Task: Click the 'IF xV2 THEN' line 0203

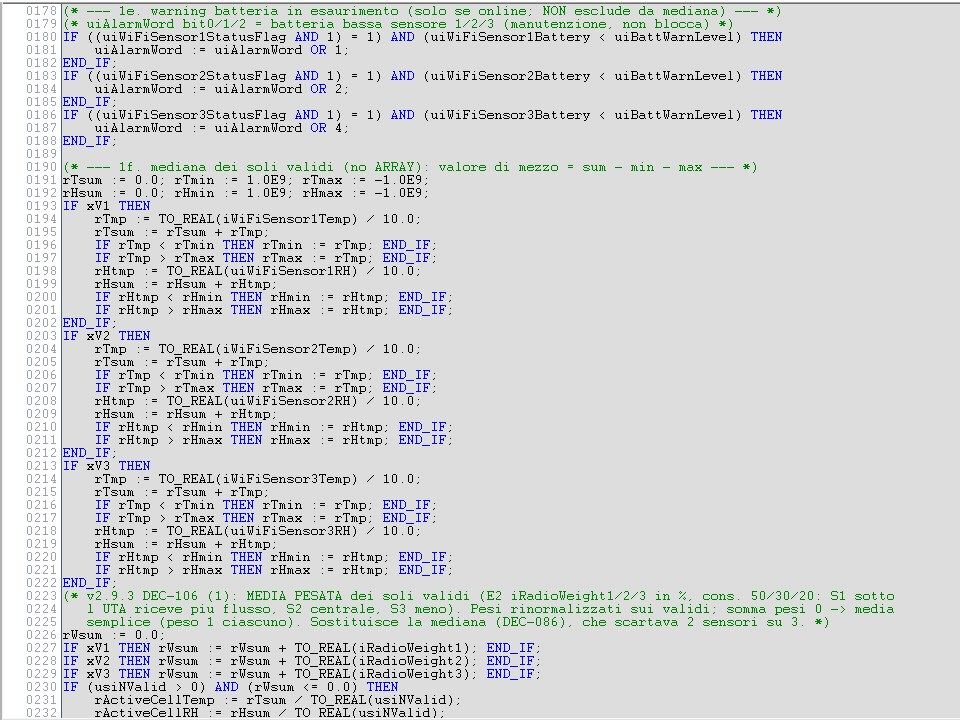Action: click(107, 336)
